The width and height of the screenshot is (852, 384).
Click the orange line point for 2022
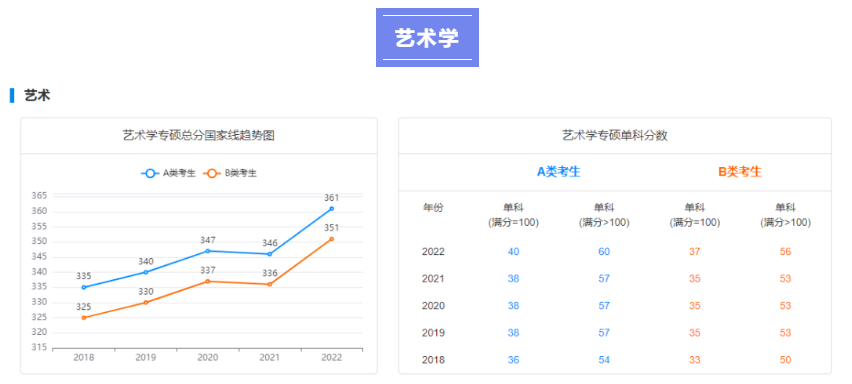(331, 239)
